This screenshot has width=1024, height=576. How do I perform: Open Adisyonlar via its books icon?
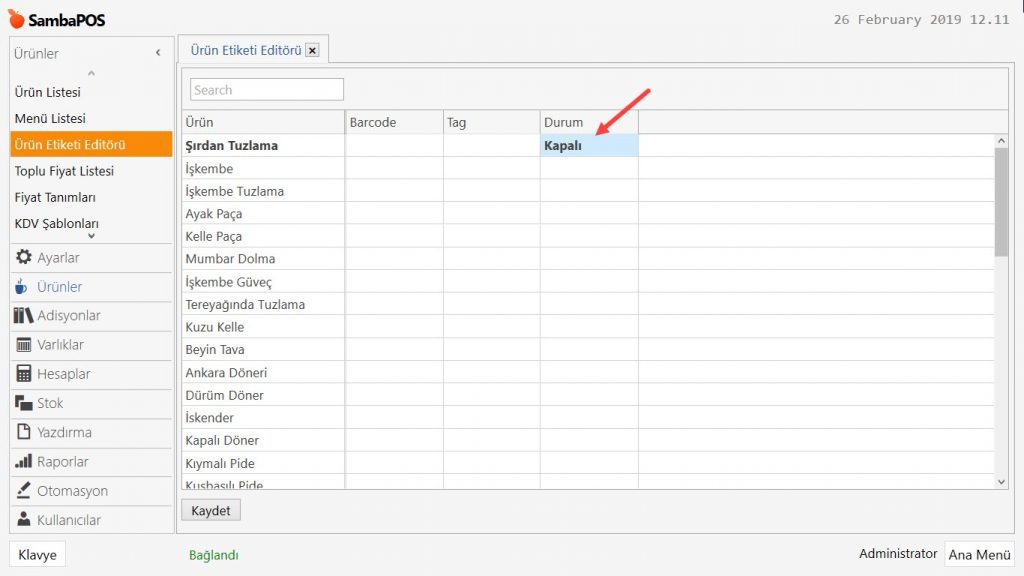pyautogui.click(x=24, y=316)
